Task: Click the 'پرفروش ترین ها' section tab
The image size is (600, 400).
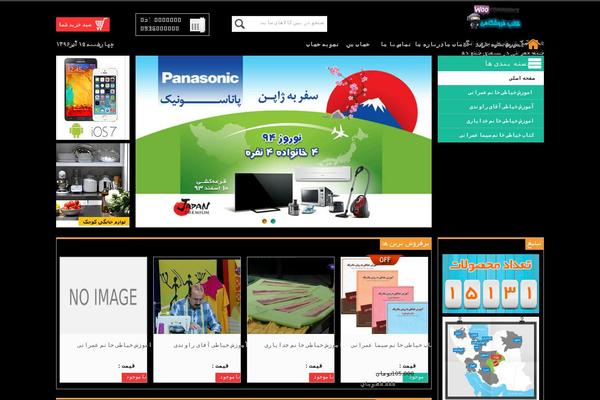Action: coord(406,243)
